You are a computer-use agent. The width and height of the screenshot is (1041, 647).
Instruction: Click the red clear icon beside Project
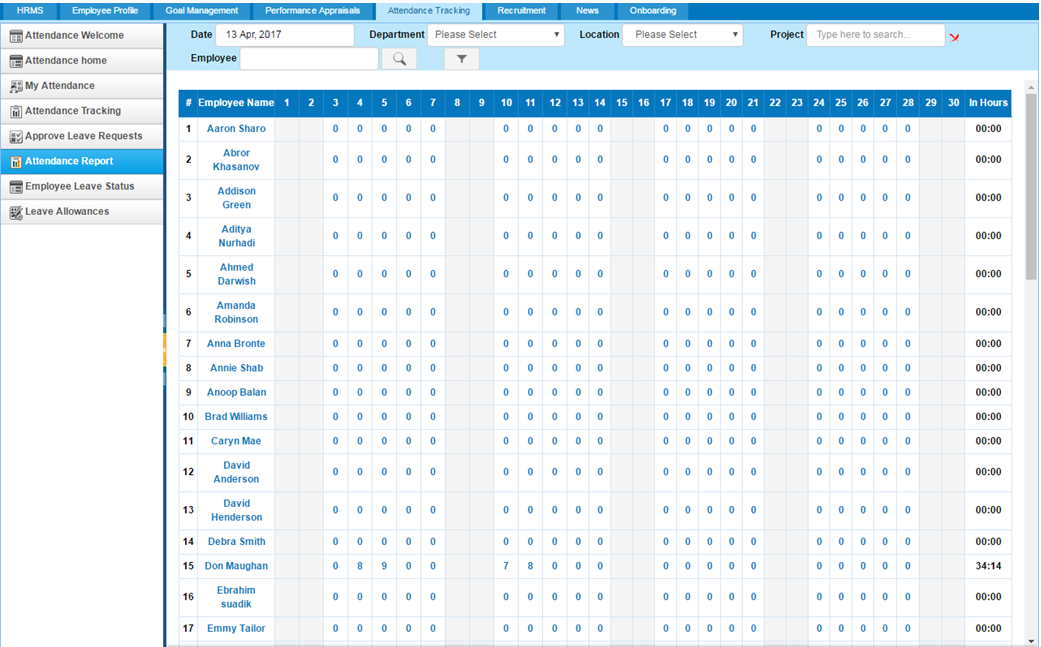tap(954, 37)
